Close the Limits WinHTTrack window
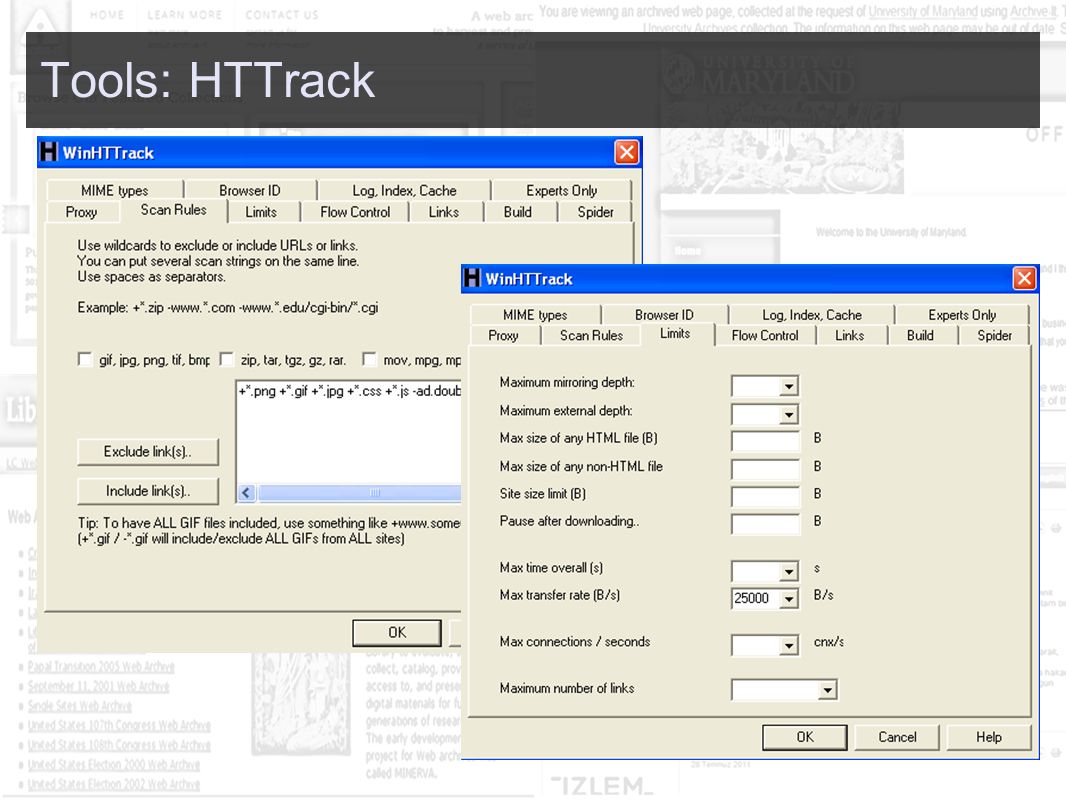The image size is (1066, 800). [x=1024, y=279]
